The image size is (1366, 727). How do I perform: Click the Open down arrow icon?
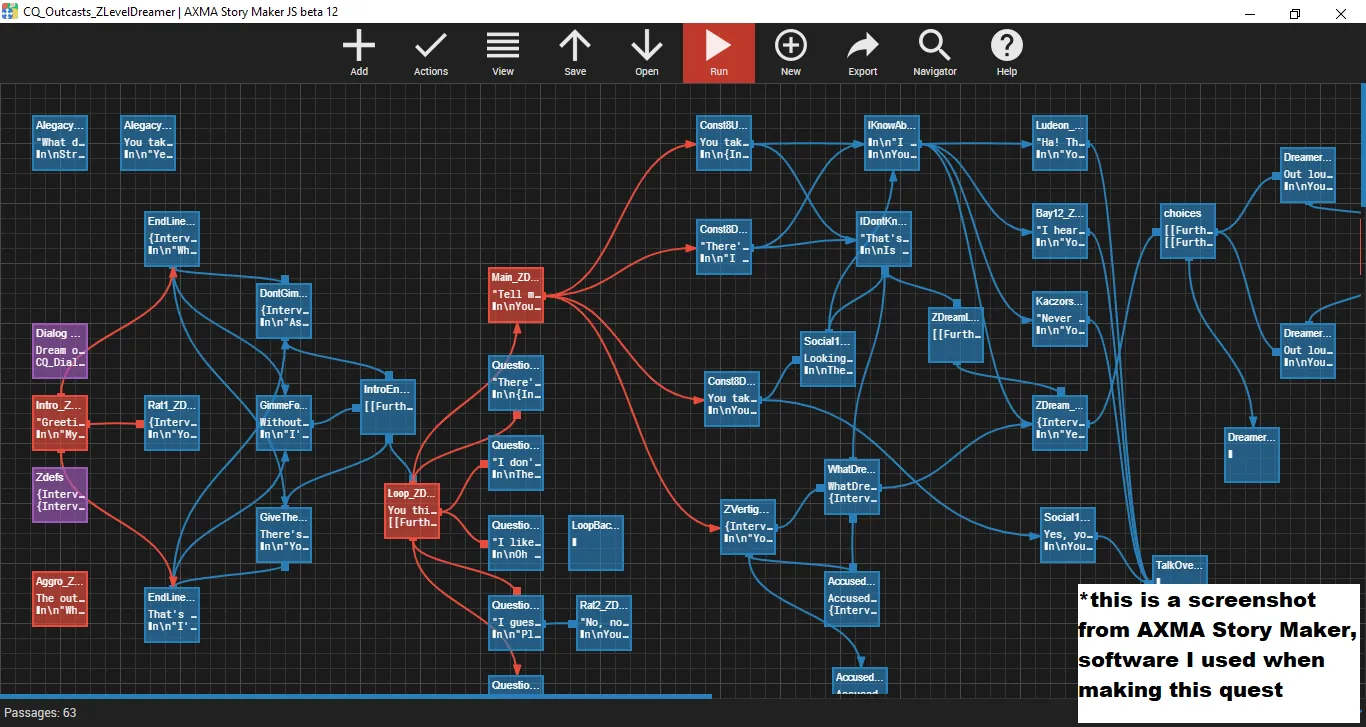click(x=647, y=53)
